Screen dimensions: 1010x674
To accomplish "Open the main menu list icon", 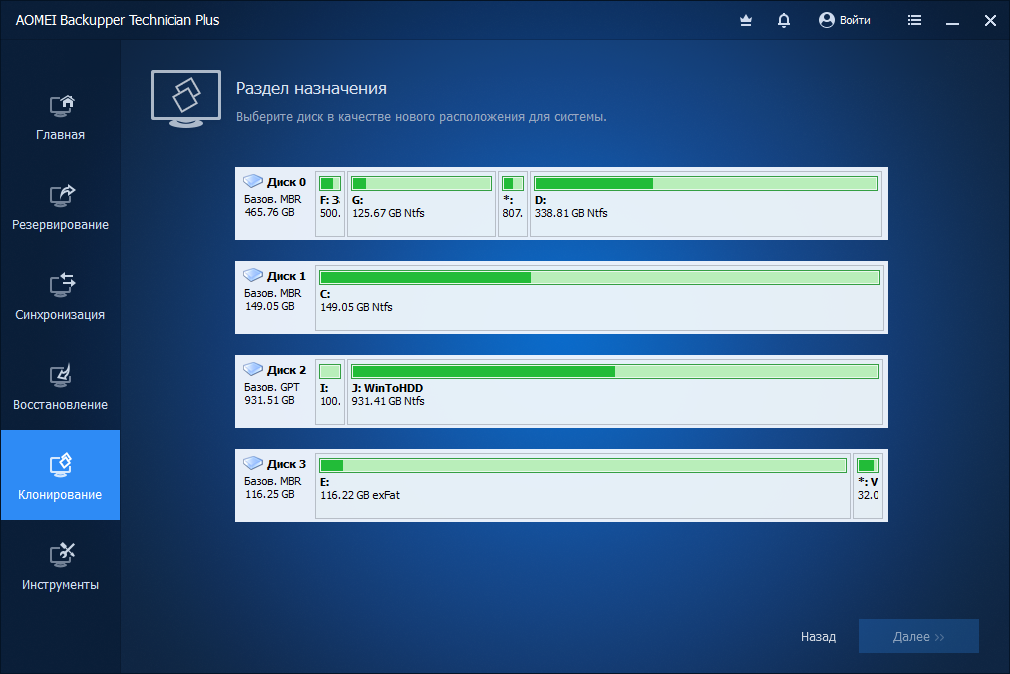I will click(914, 21).
